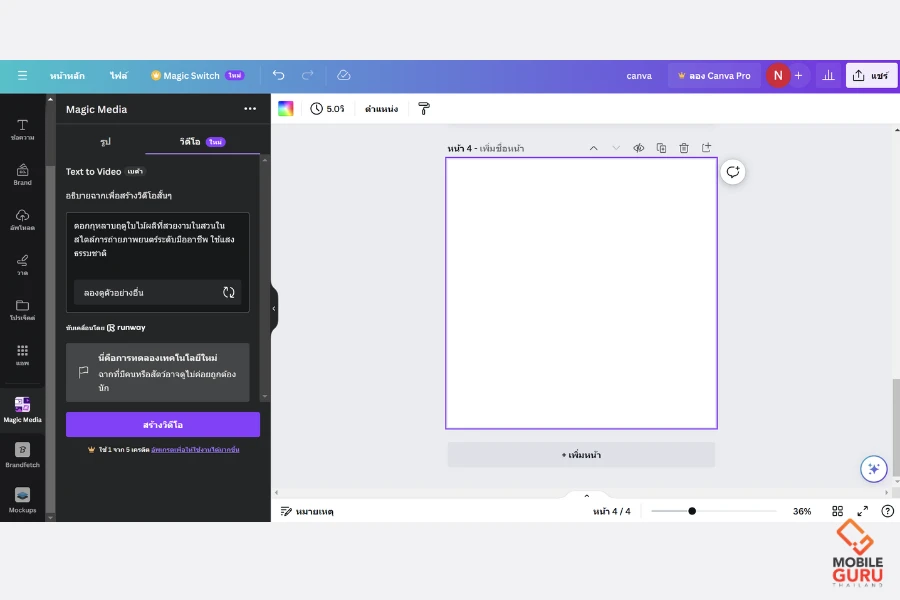
Task: Open the Mockups app in sidebar
Action: [x=22, y=499]
